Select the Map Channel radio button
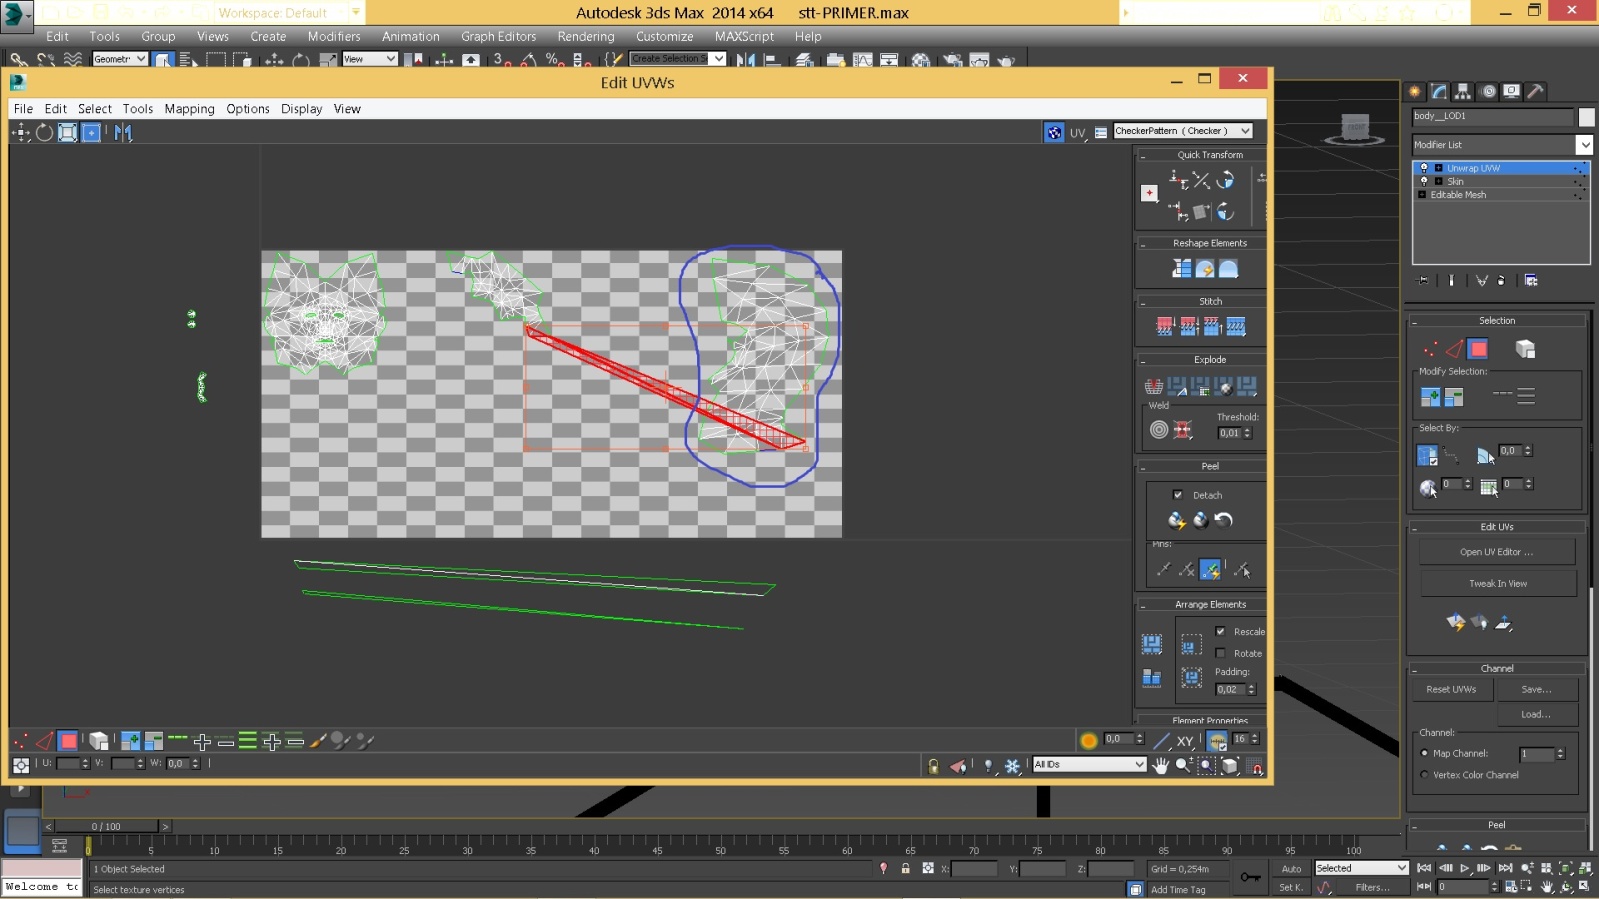Image resolution: width=1599 pixels, height=899 pixels. coord(1425,753)
